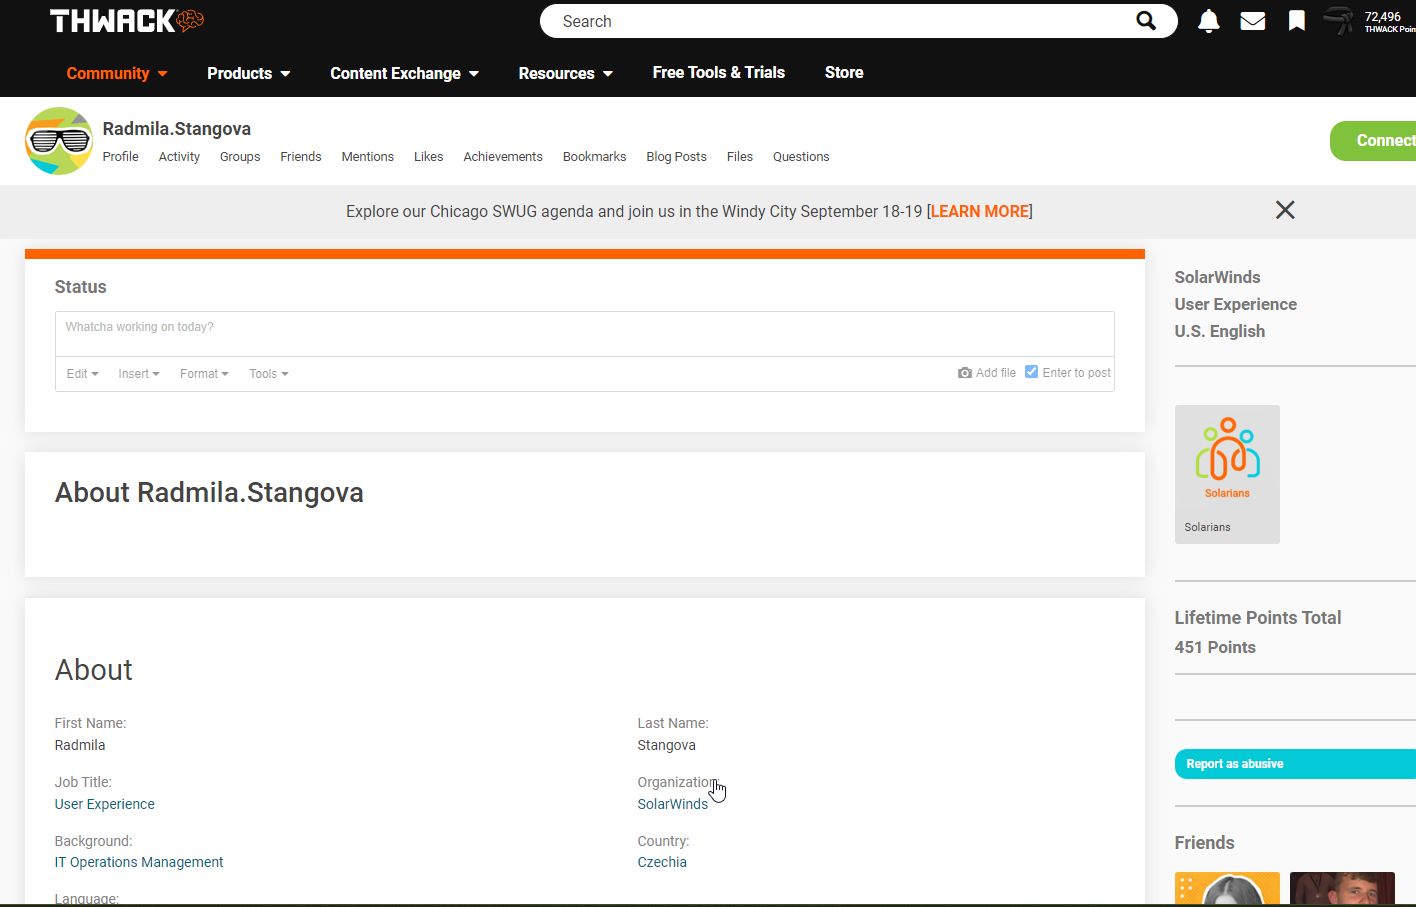
Task: Open the Insert dropdown in editor
Action: (139, 374)
